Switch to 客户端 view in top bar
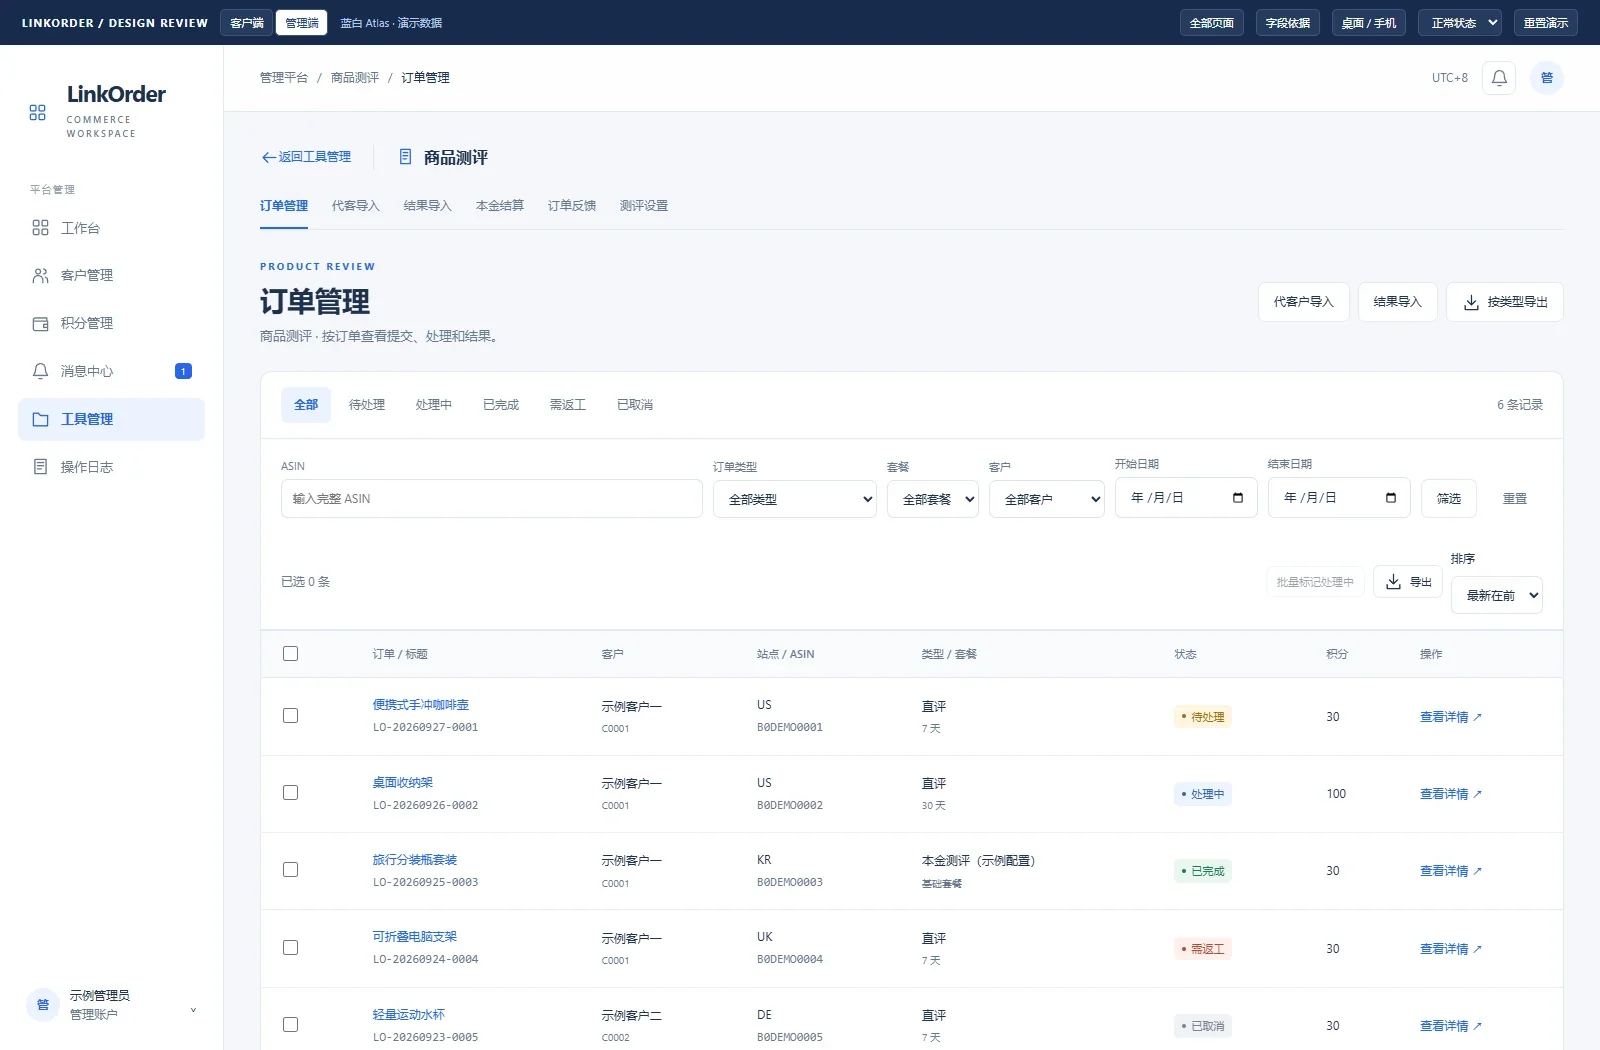This screenshot has width=1600, height=1050. pos(247,23)
